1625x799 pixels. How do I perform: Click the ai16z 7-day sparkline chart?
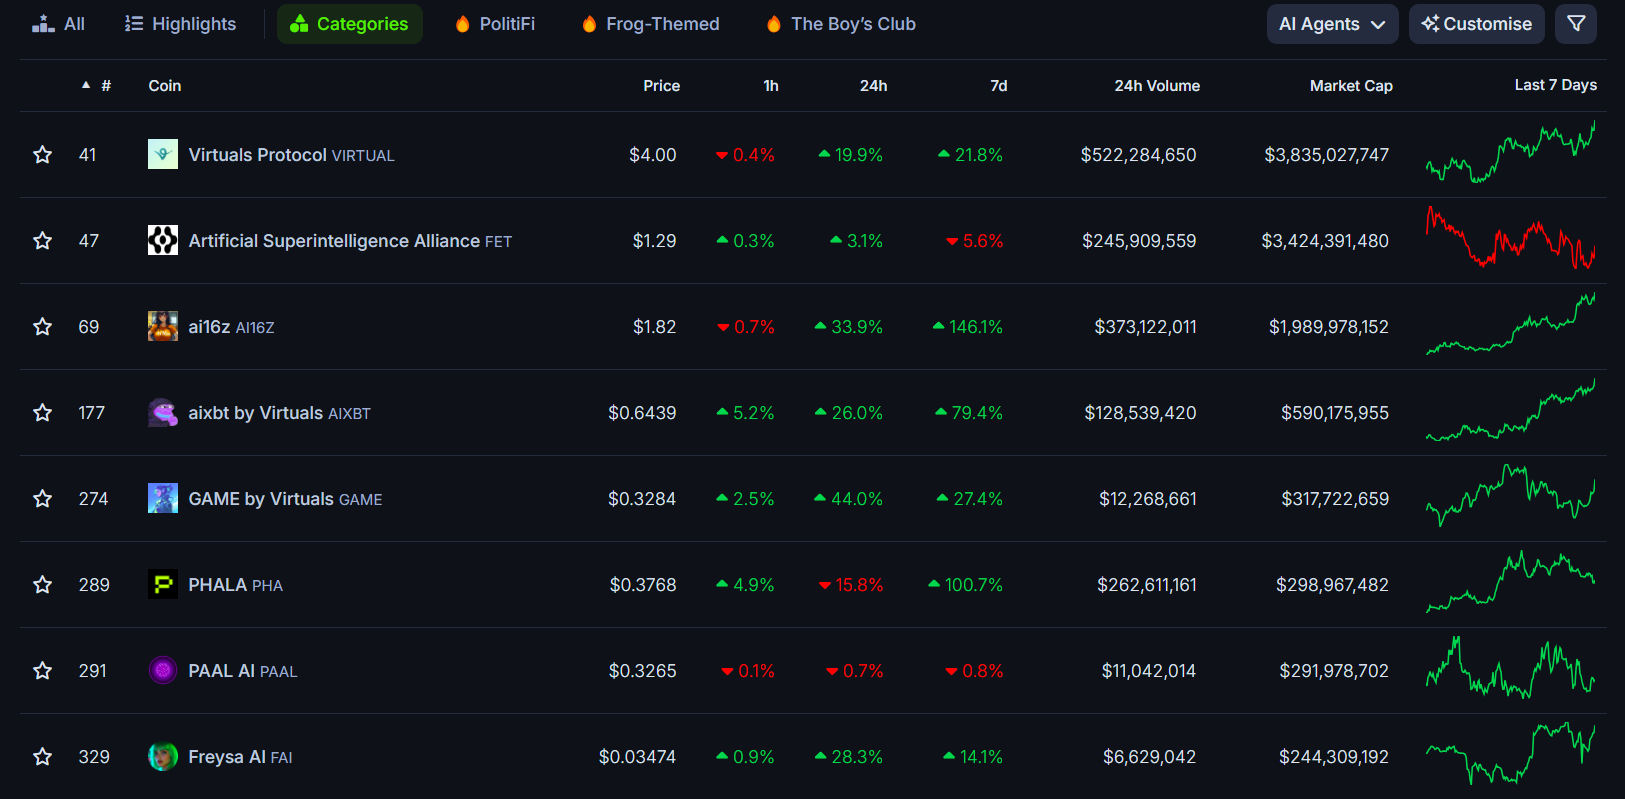tap(1510, 324)
